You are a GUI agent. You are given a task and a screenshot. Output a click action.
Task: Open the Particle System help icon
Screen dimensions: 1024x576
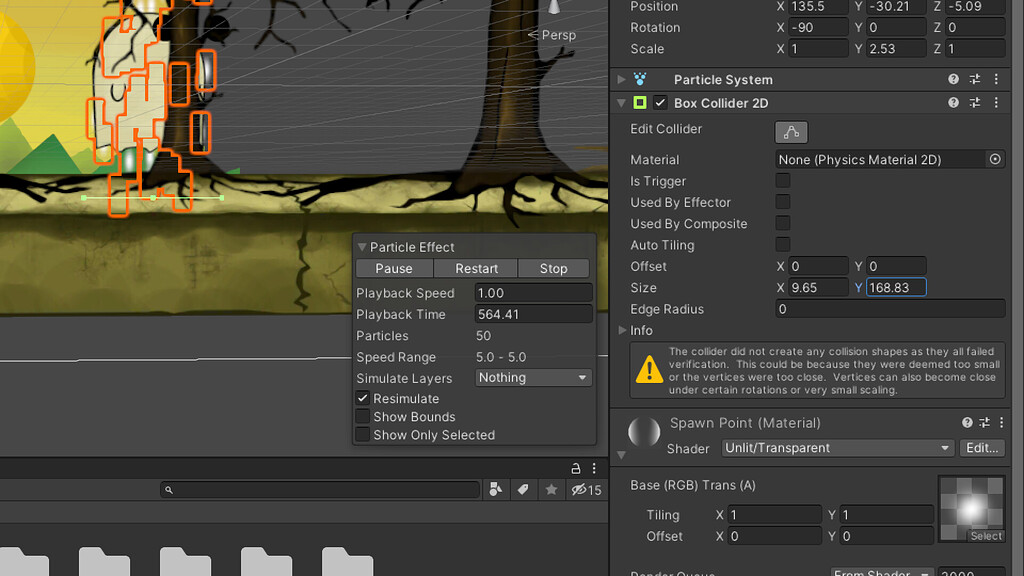point(953,79)
